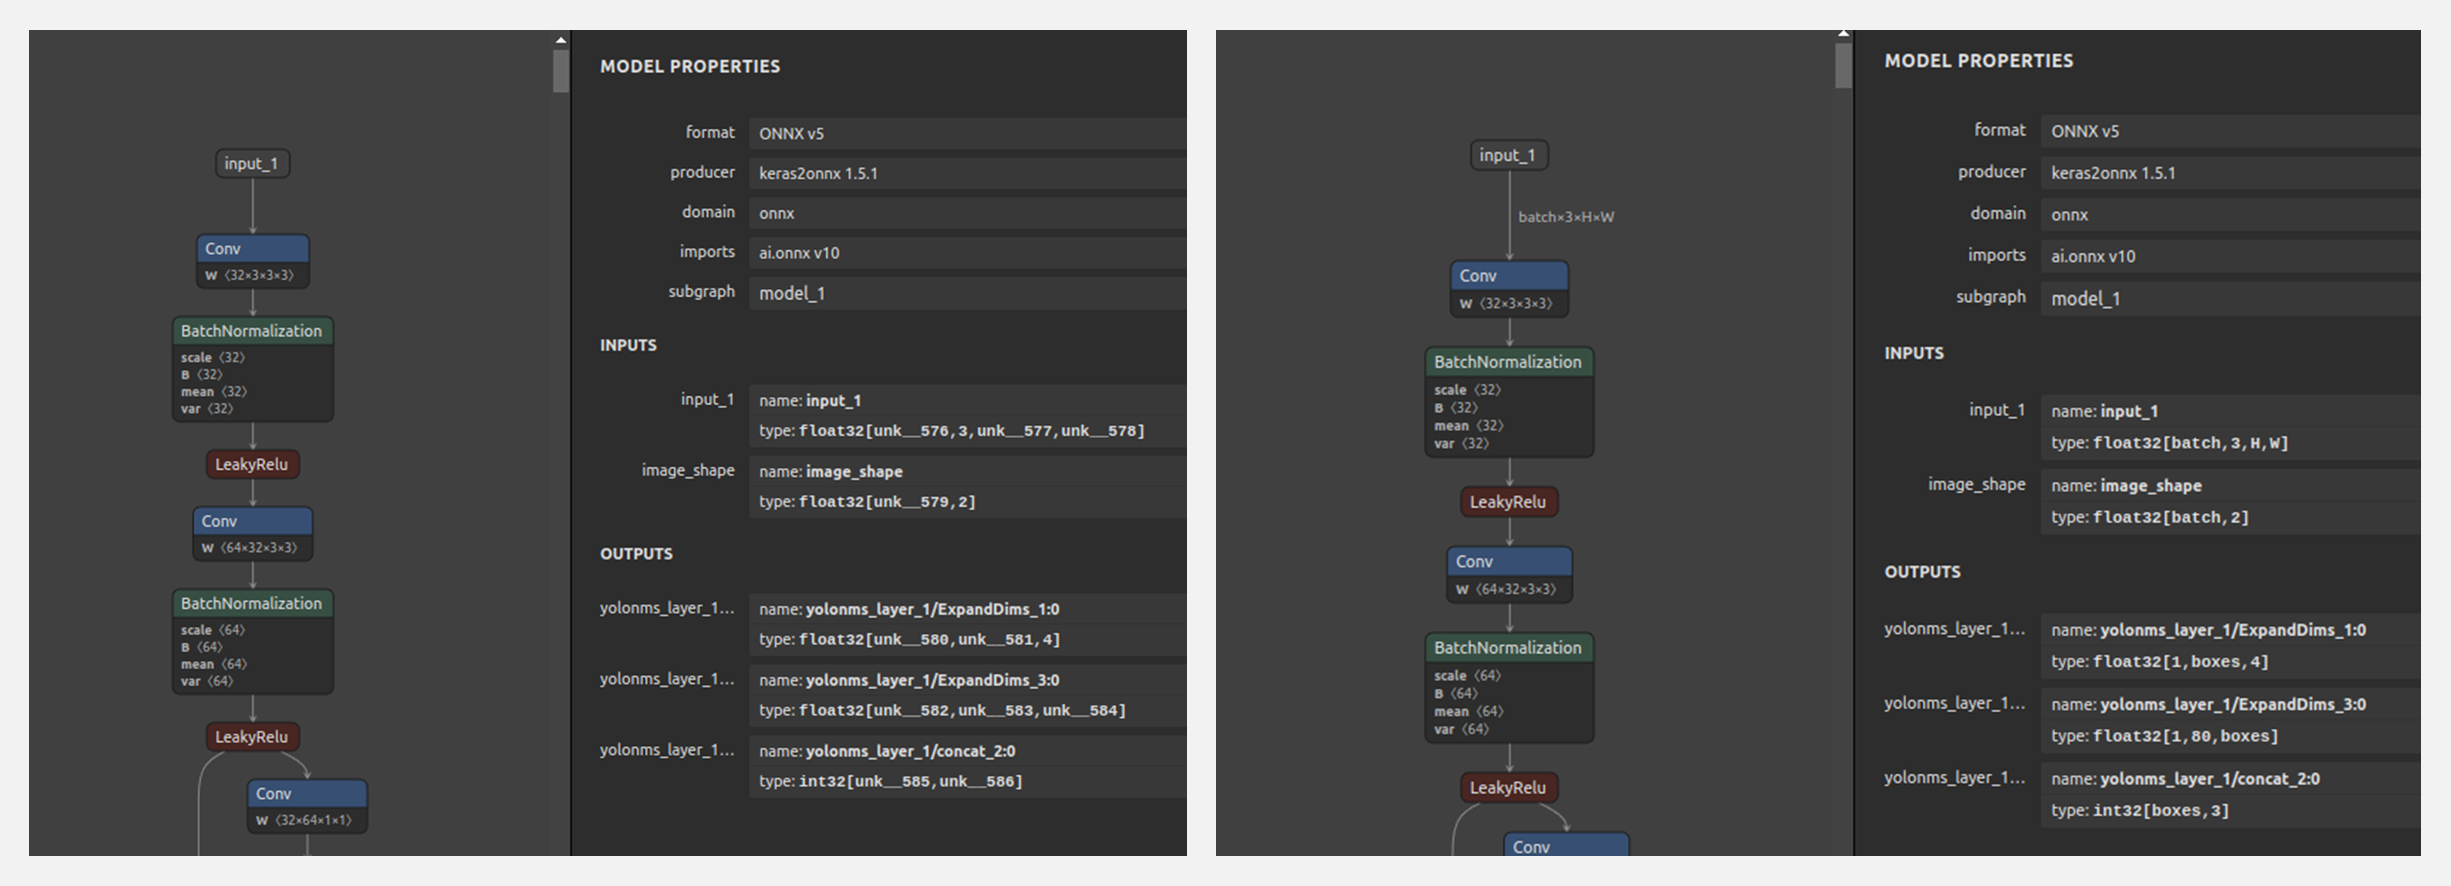Image resolution: width=2451 pixels, height=886 pixels.
Task: Click input_1 type with unk__576 dimensions
Action: [x=967, y=431]
